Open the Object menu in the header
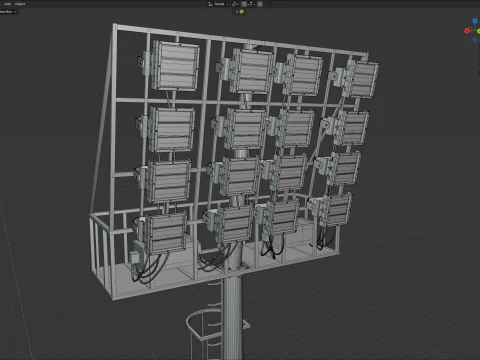480x360 pixels. tap(20, 4)
